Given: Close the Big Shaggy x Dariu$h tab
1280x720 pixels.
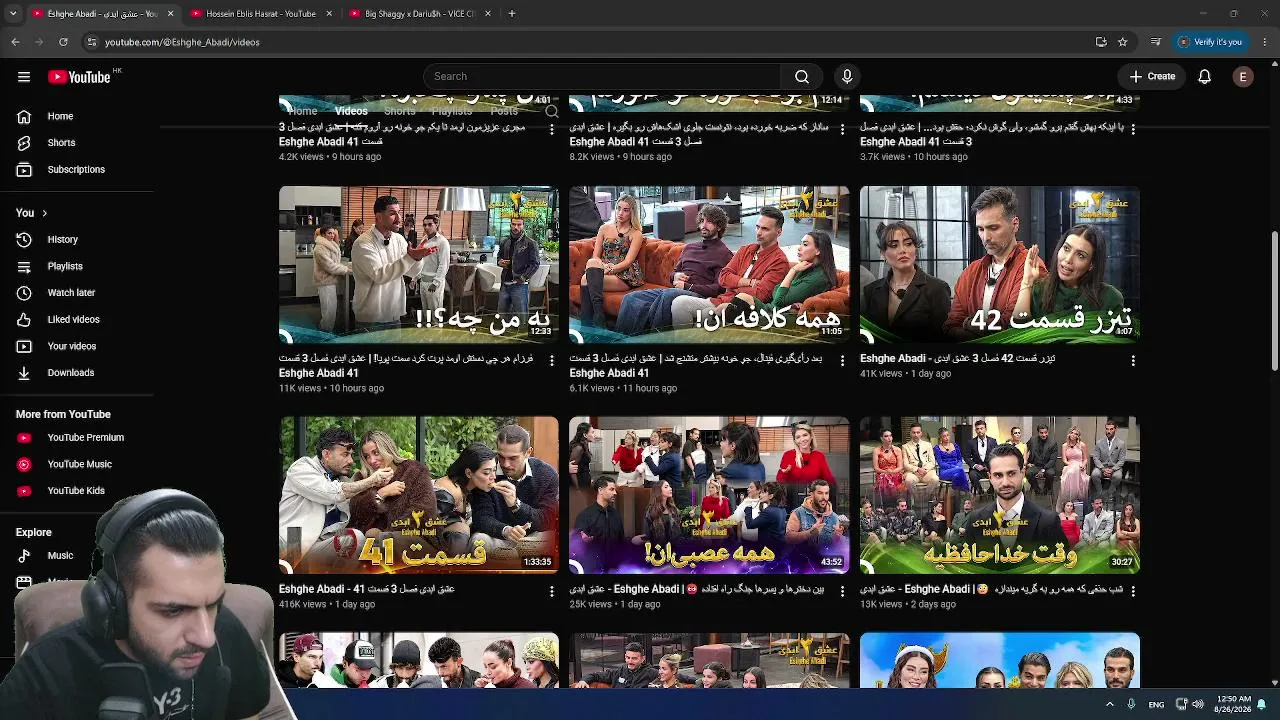Looking at the screenshot, I should tap(488, 14).
